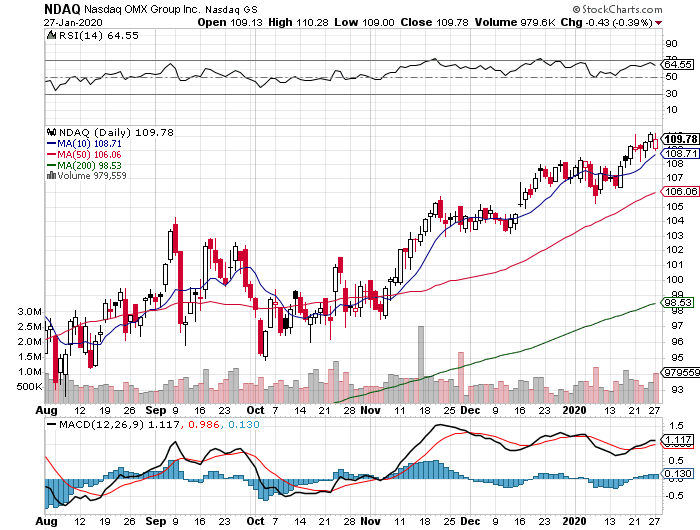Click the NDAQ (Daily) candlestick legend icon

(x=51, y=132)
